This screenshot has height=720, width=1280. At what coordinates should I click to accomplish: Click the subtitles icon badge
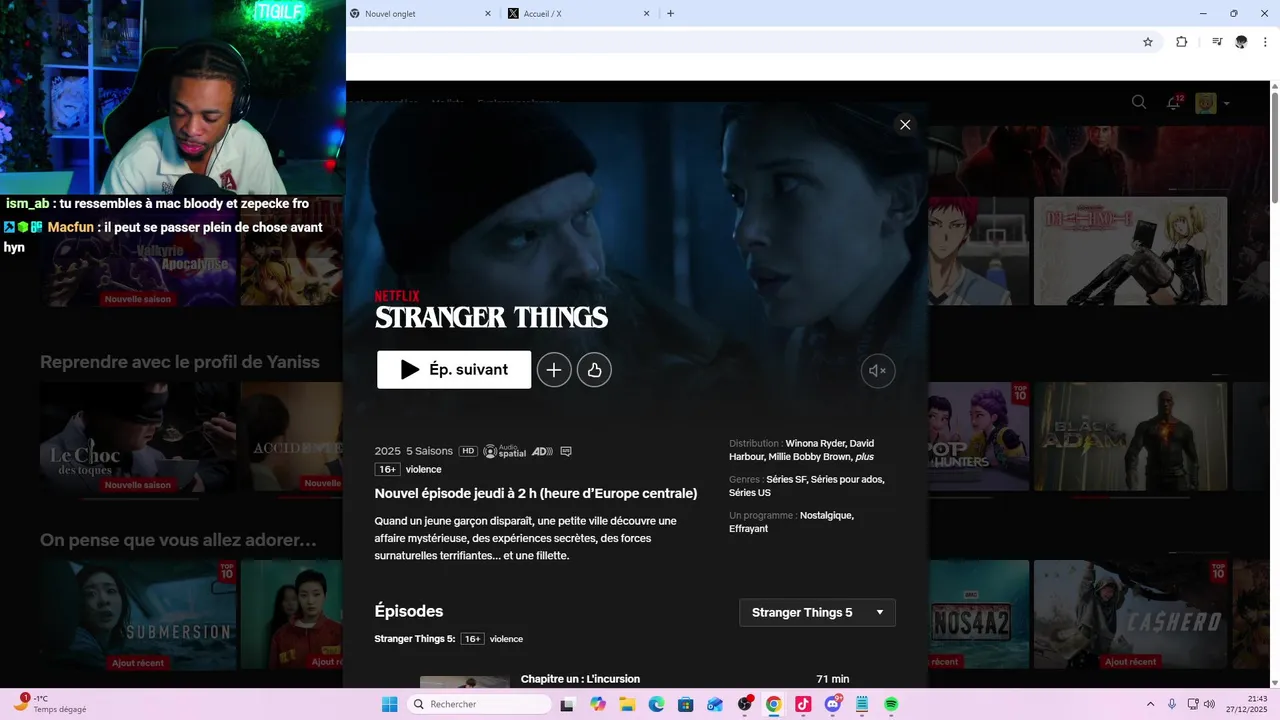(566, 451)
